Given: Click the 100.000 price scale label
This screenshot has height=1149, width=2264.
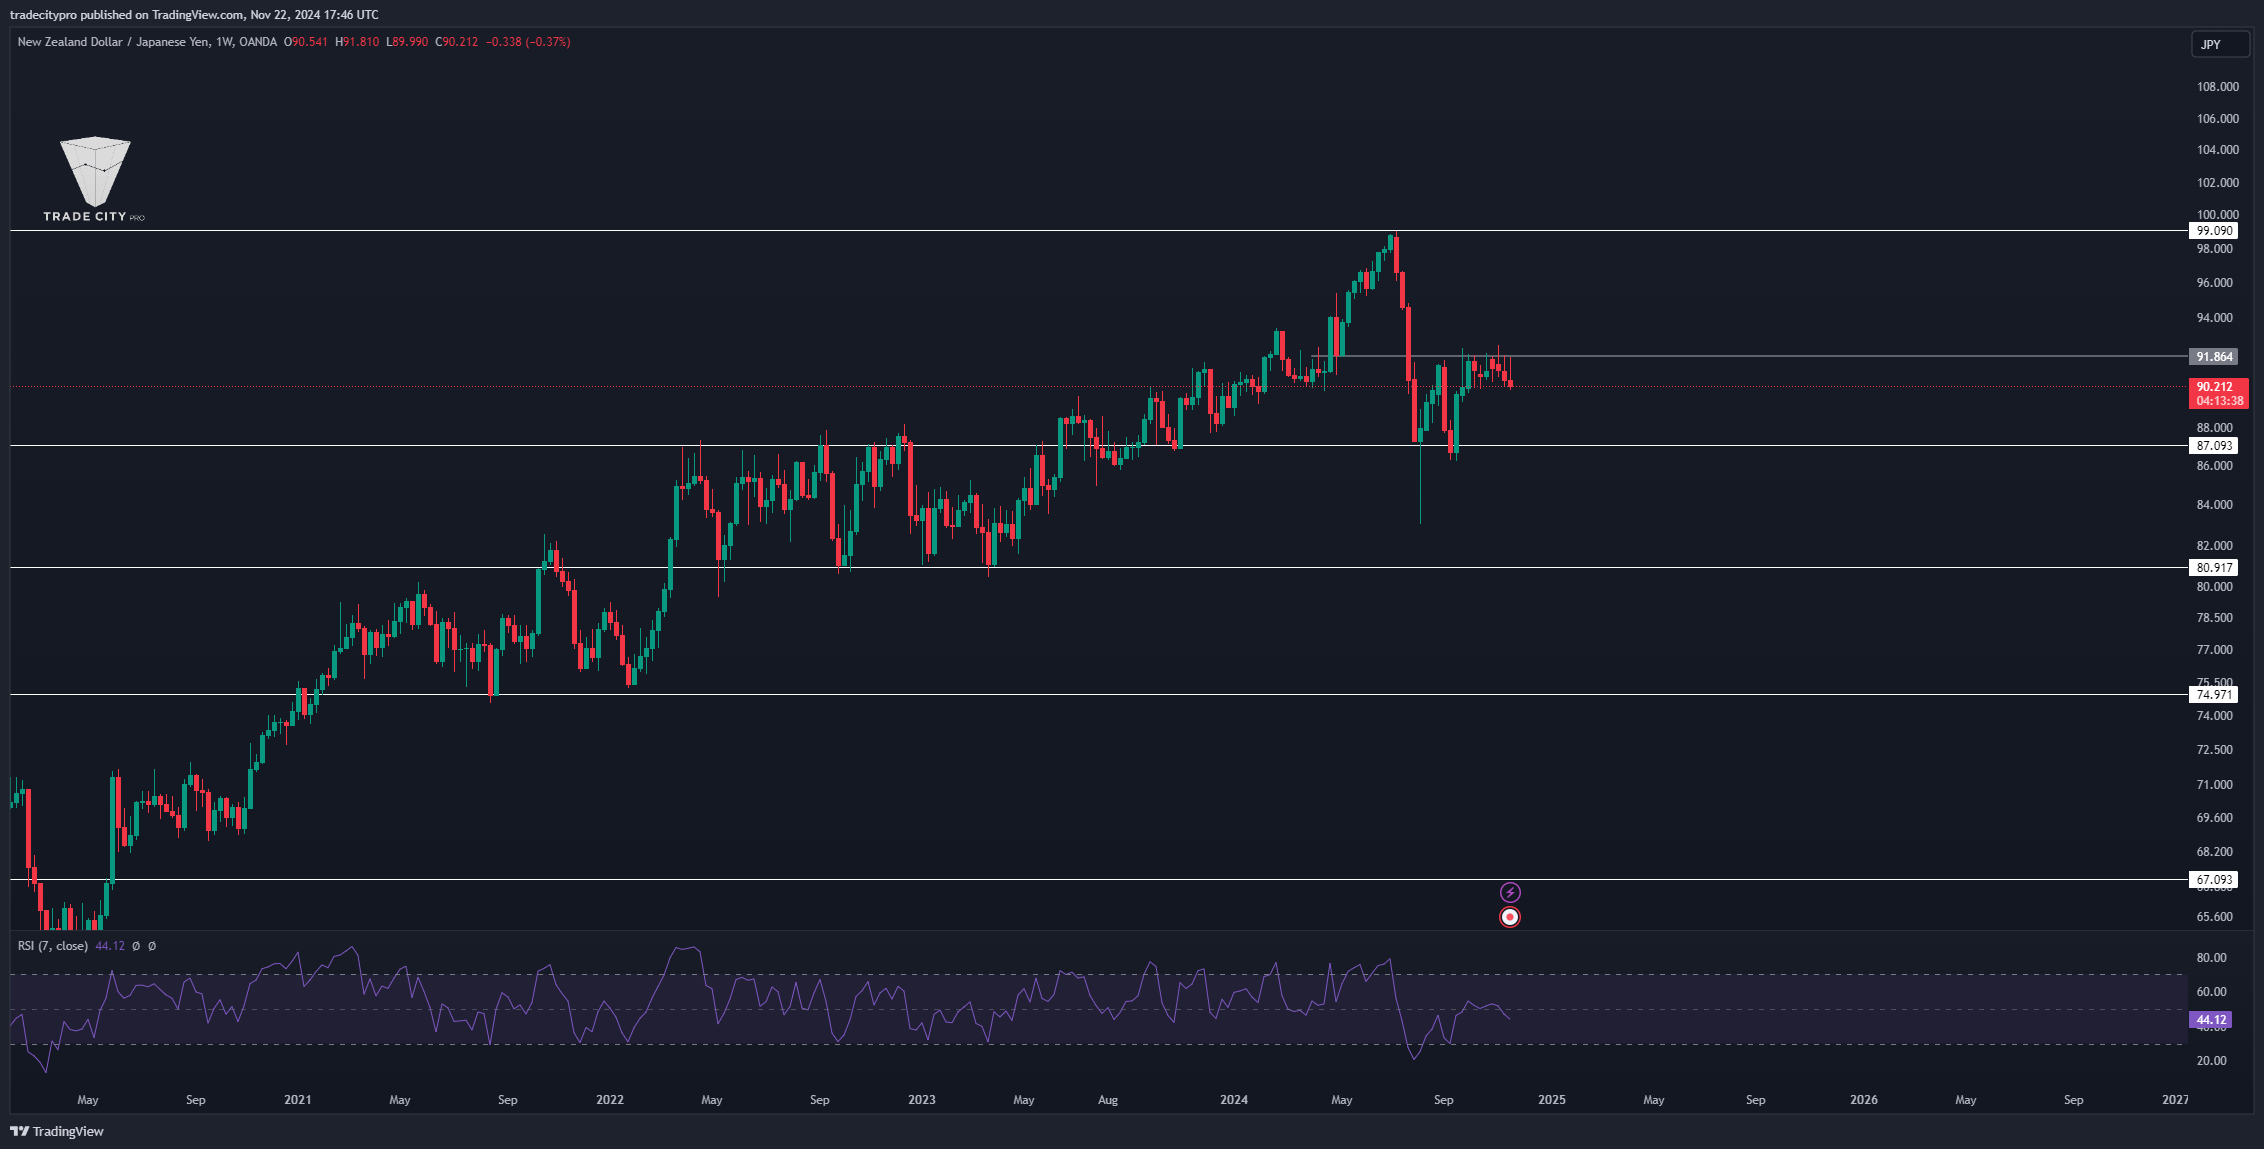Looking at the screenshot, I should click(2217, 214).
